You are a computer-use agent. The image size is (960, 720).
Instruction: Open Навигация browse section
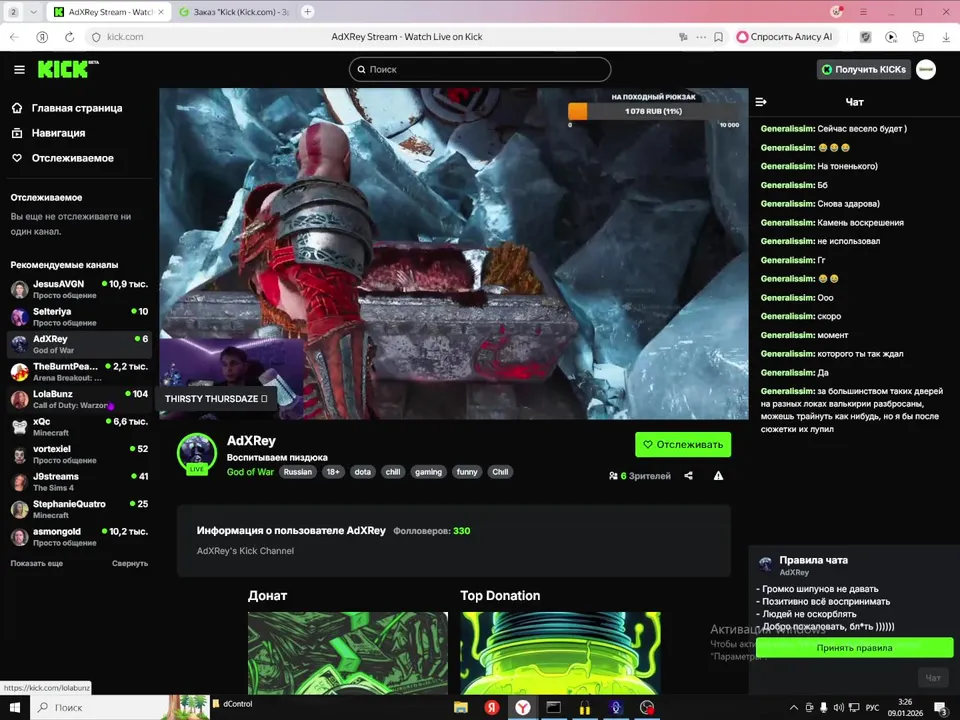49,133
